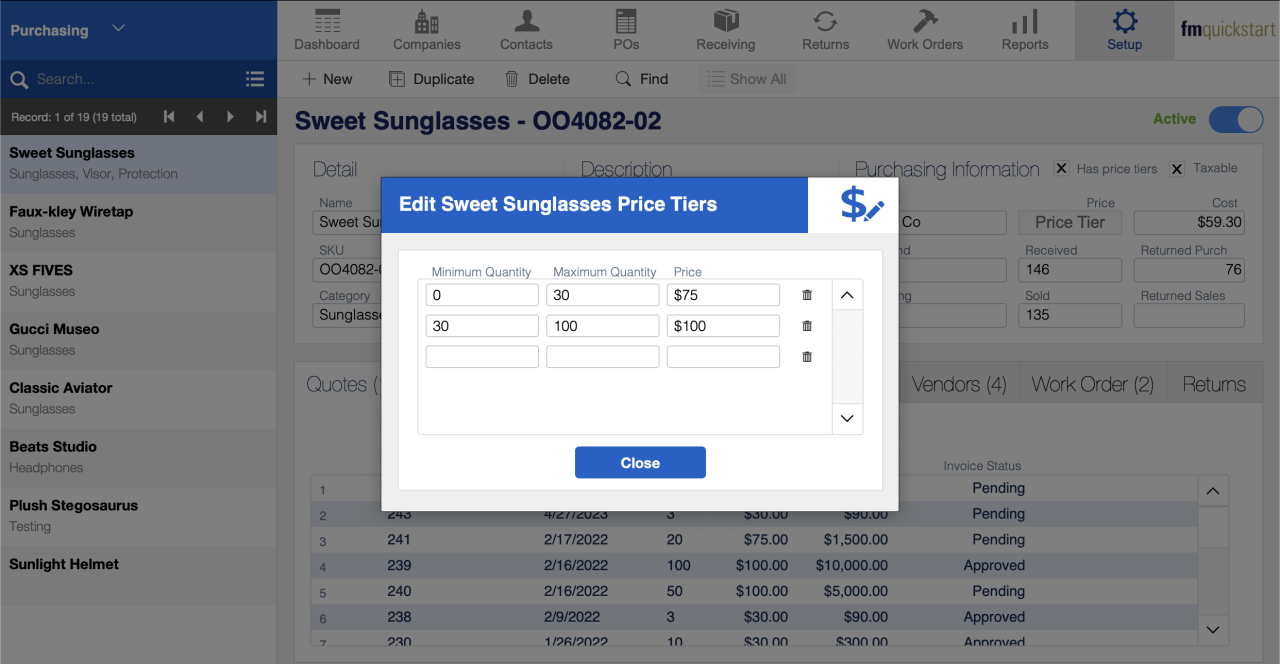Viewport: 1280px width, 664px height.
Task: Go to the next record
Action: (230, 117)
